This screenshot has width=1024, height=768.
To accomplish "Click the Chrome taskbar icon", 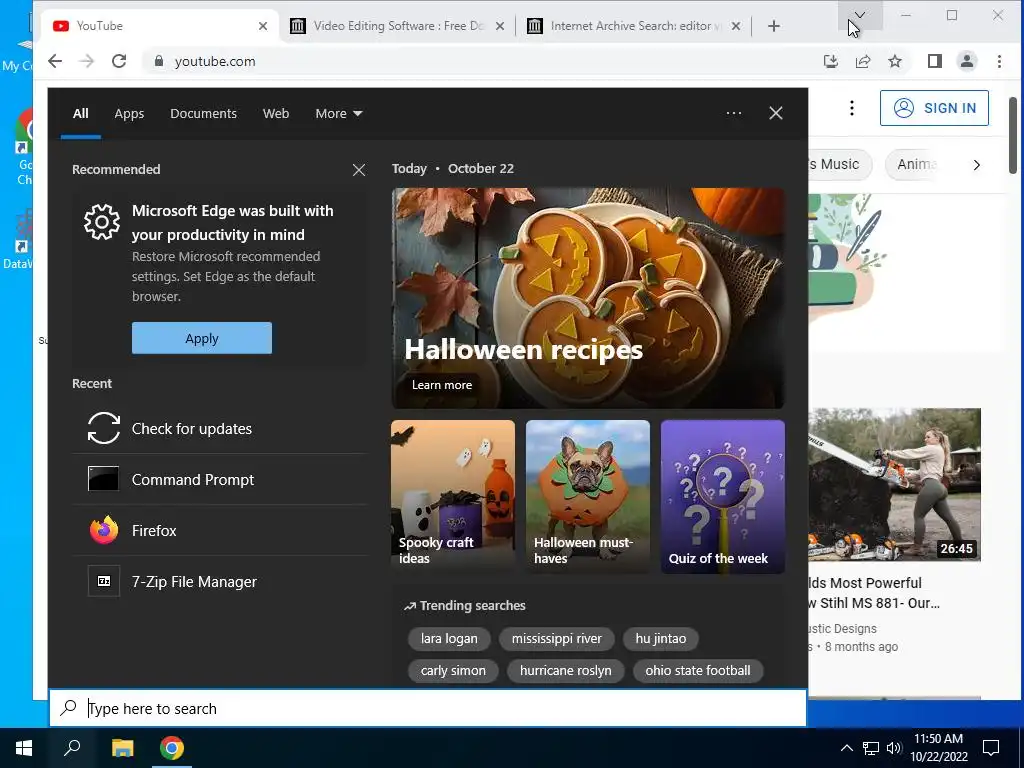I will 172,748.
